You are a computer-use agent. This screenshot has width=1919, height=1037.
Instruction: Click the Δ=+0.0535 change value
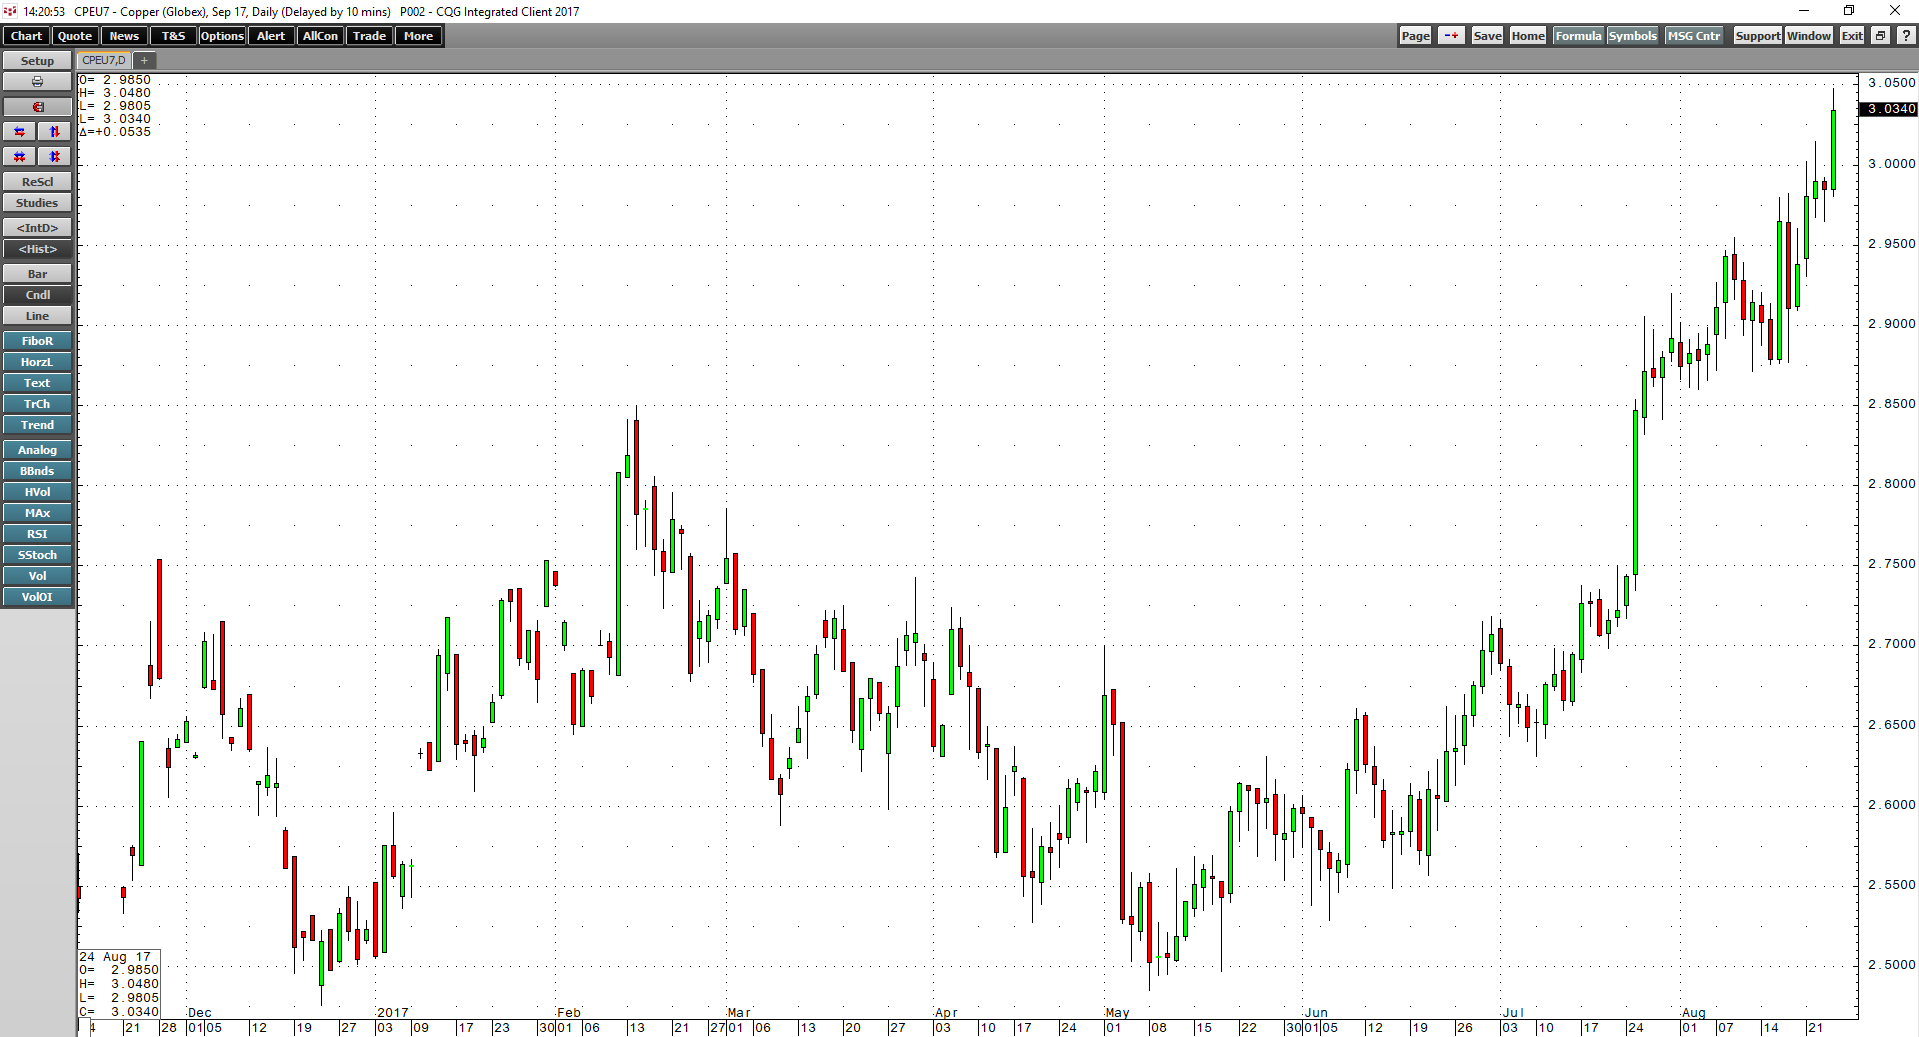pyautogui.click(x=115, y=132)
